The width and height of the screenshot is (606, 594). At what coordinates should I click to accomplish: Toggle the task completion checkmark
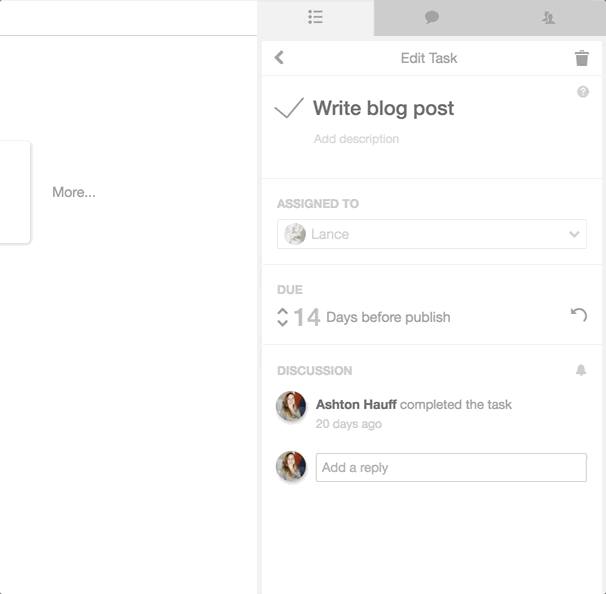click(289, 107)
